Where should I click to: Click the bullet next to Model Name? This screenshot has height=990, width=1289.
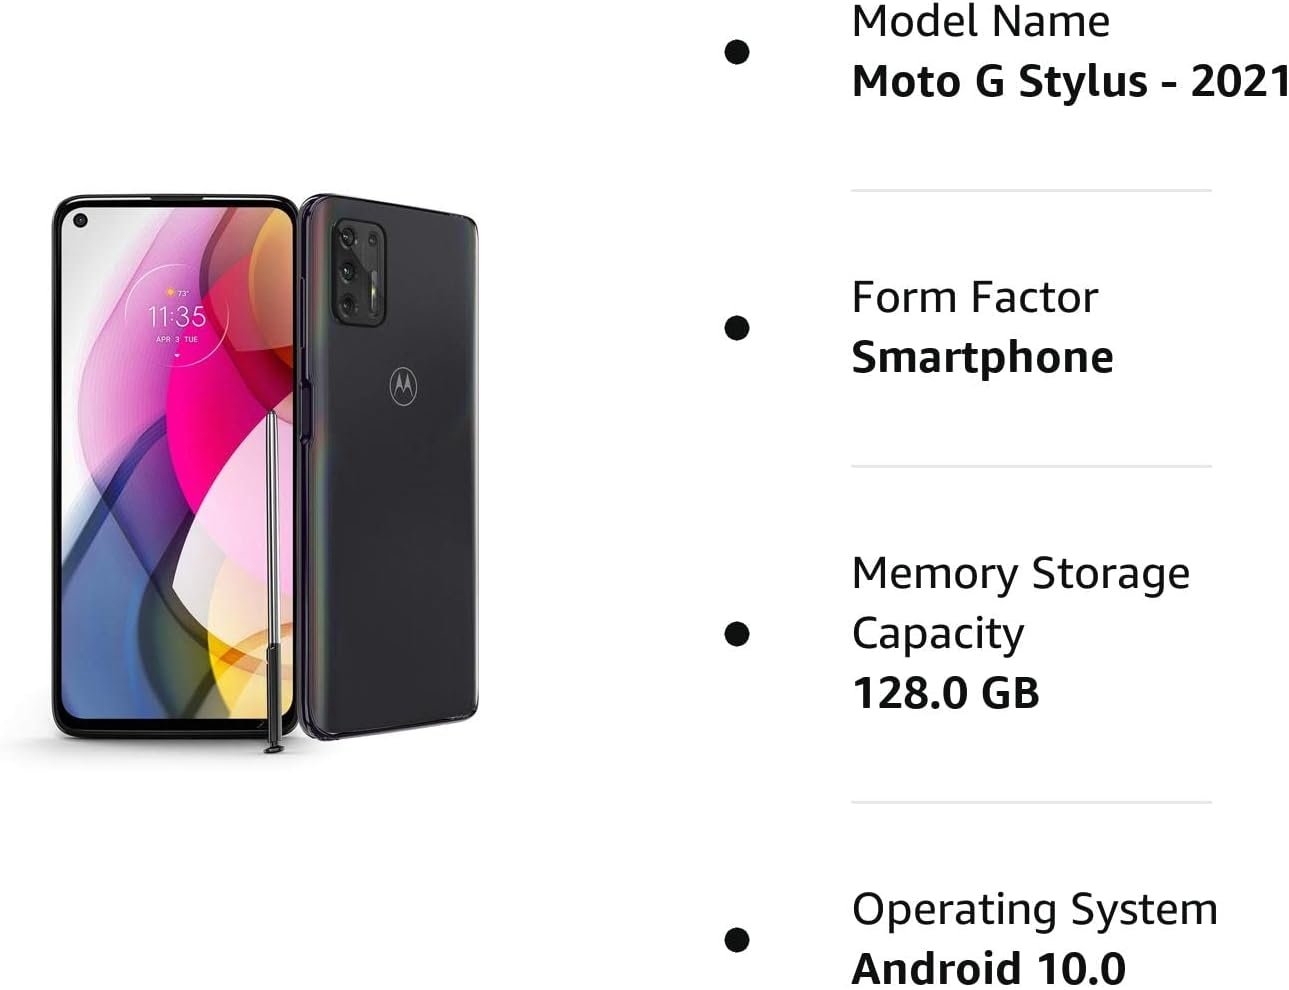click(737, 52)
